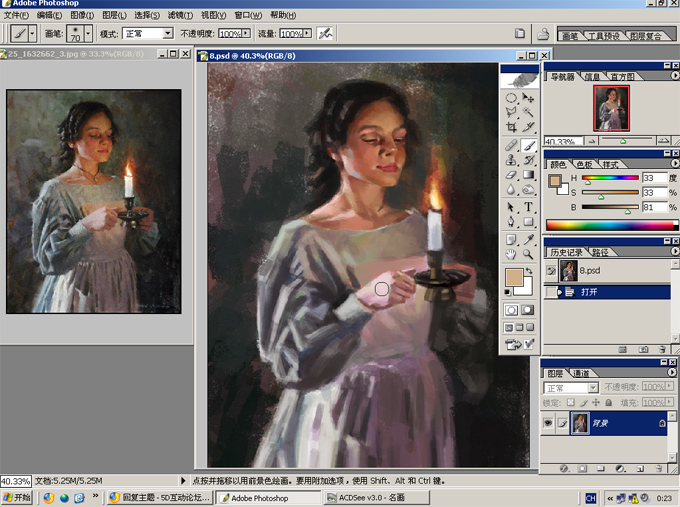This screenshot has height=507, width=680.
Task: Select the Eraser tool
Action: point(511,175)
